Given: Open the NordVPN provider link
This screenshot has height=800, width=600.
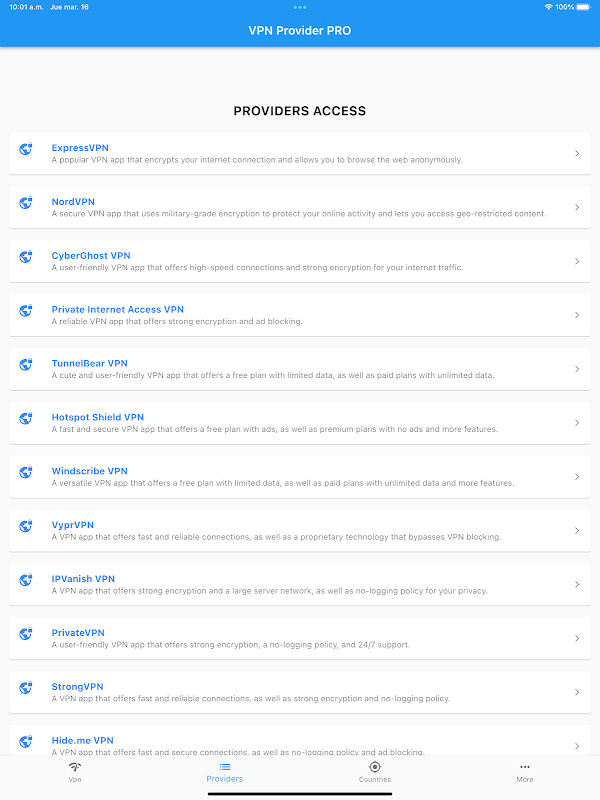Looking at the screenshot, I should tap(73, 202).
